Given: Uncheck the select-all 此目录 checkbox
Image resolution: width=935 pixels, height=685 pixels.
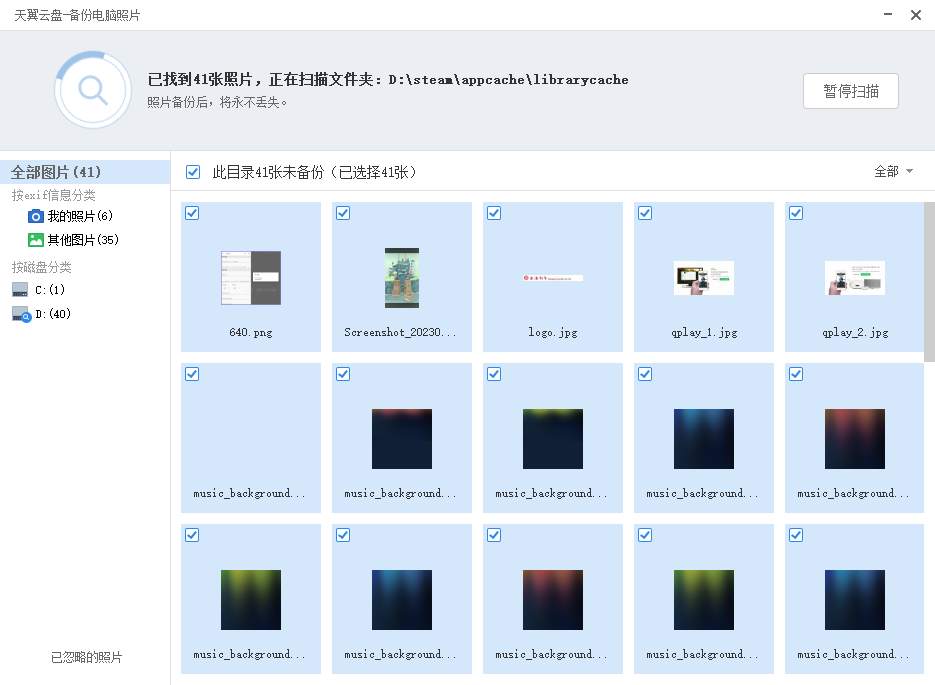Looking at the screenshot, I should [193, 172].
